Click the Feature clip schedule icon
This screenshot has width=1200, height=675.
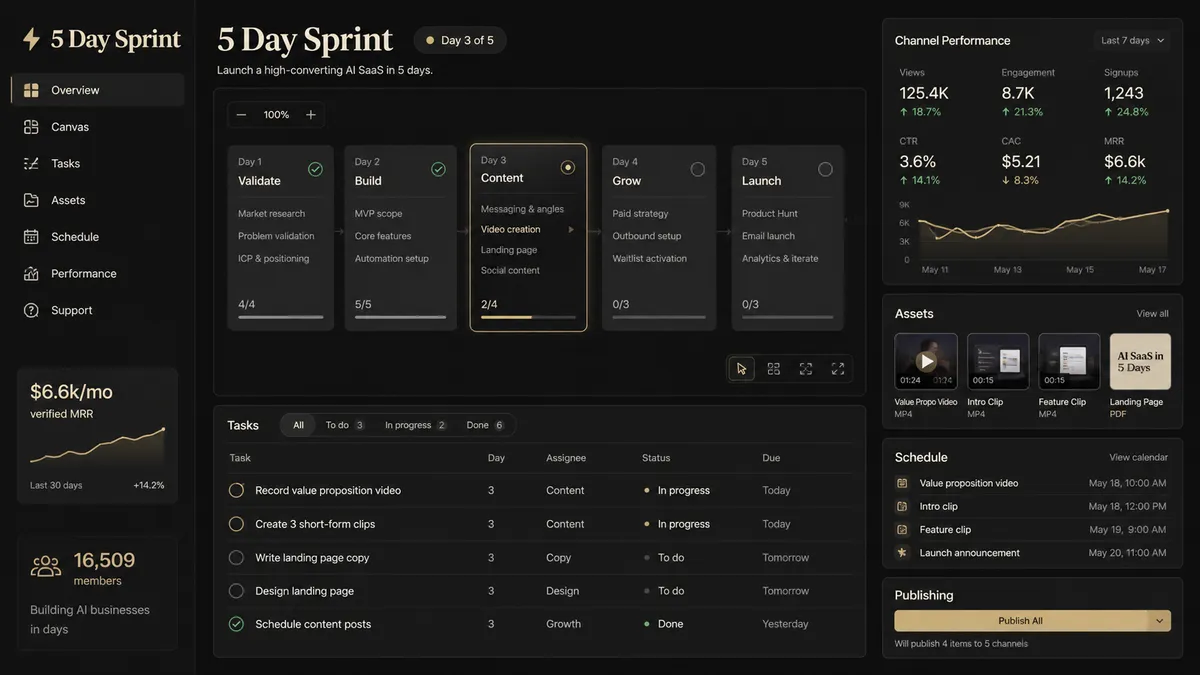(x=902, y=529)
